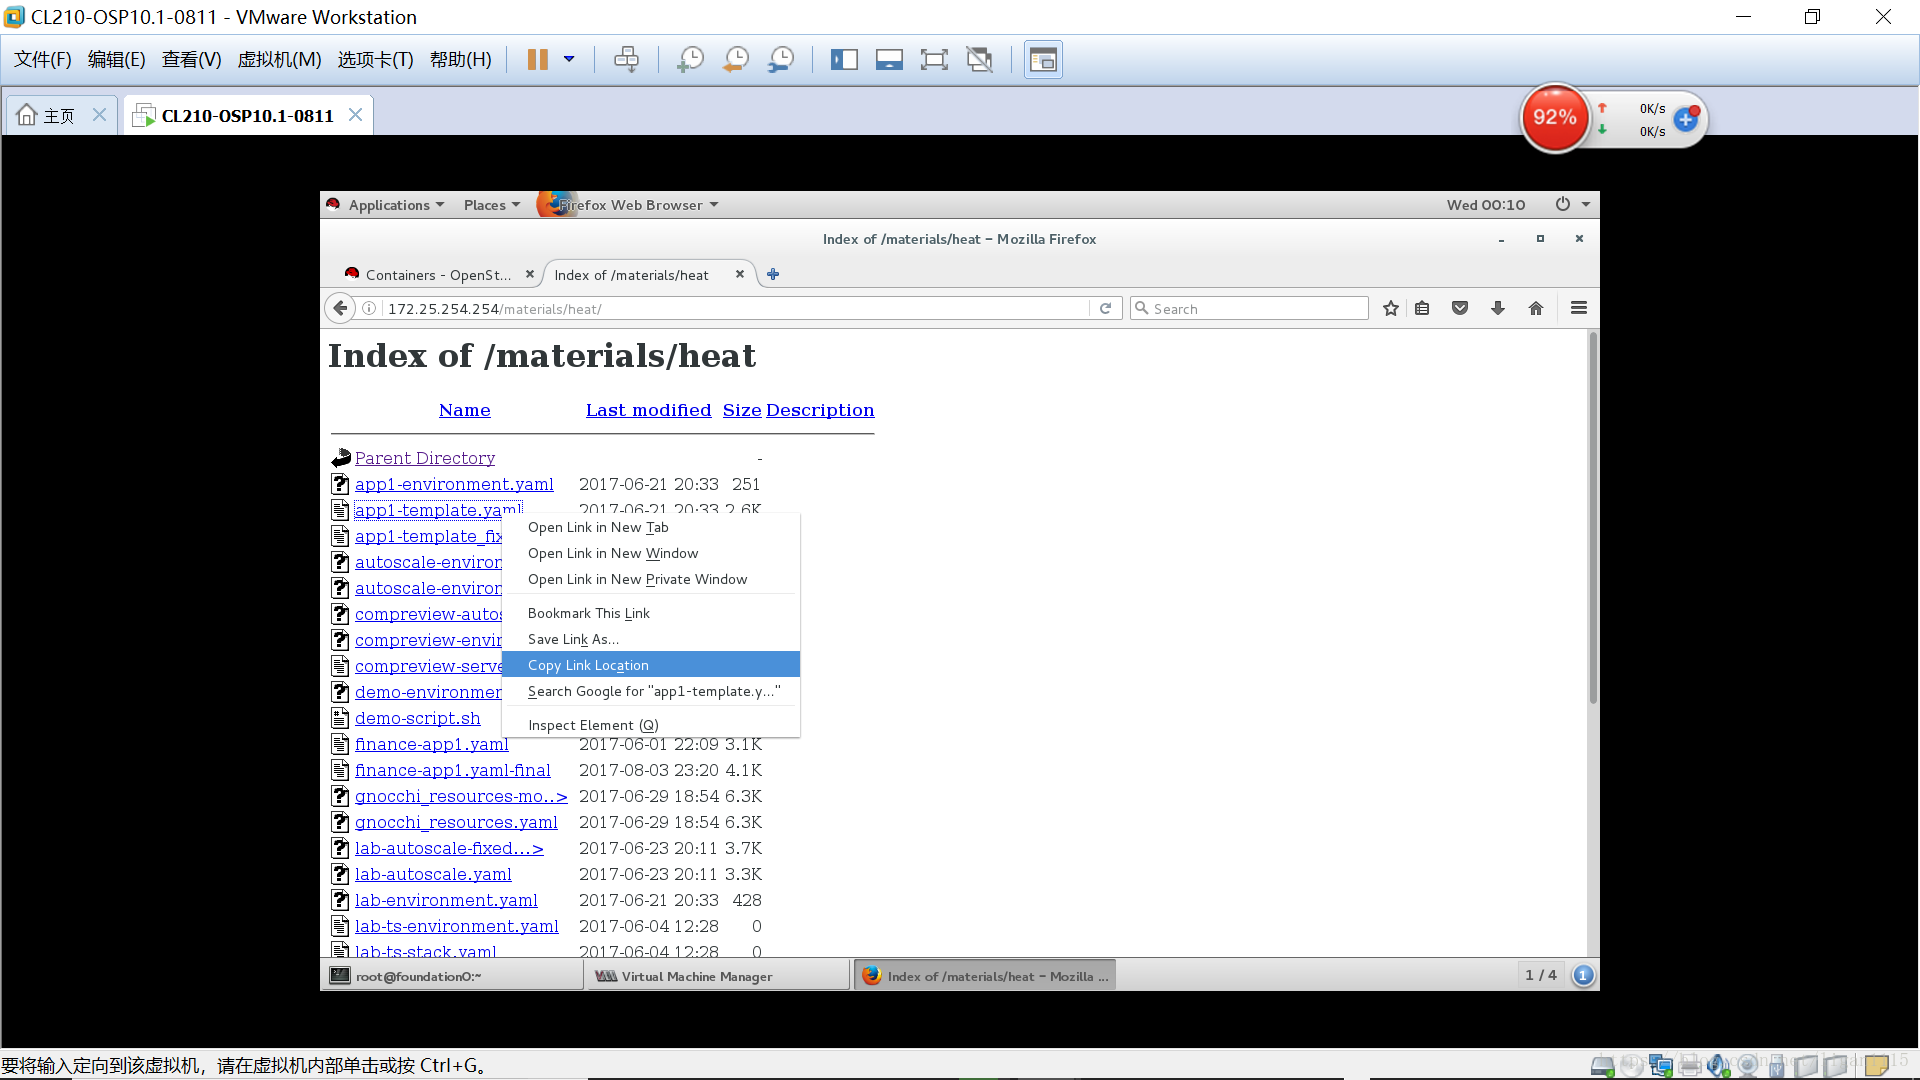Viewport: 1920px width, 1080px height.
Task: Suspend the virtual machine with the pause icon
Action: [x=539, y=59]
